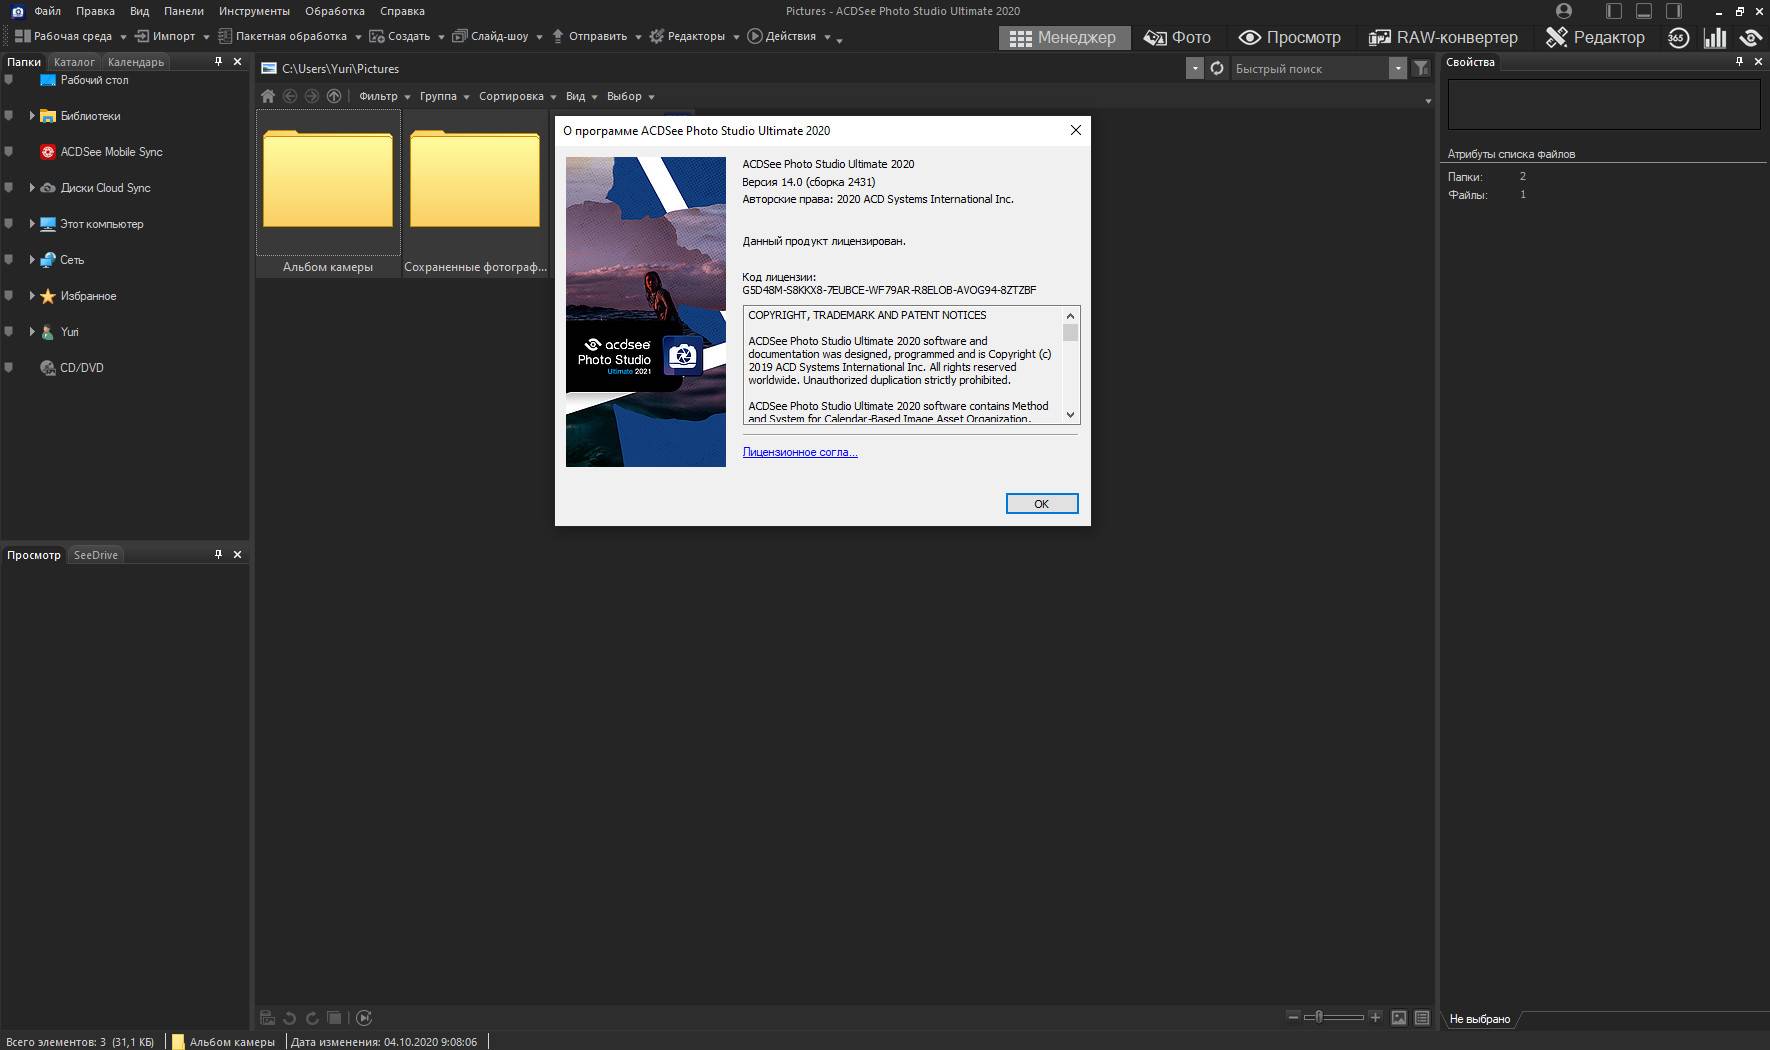1770x1050 pixels.
Task: Toggle the left panel layout icon
Action: click(x=1614, y=11)
